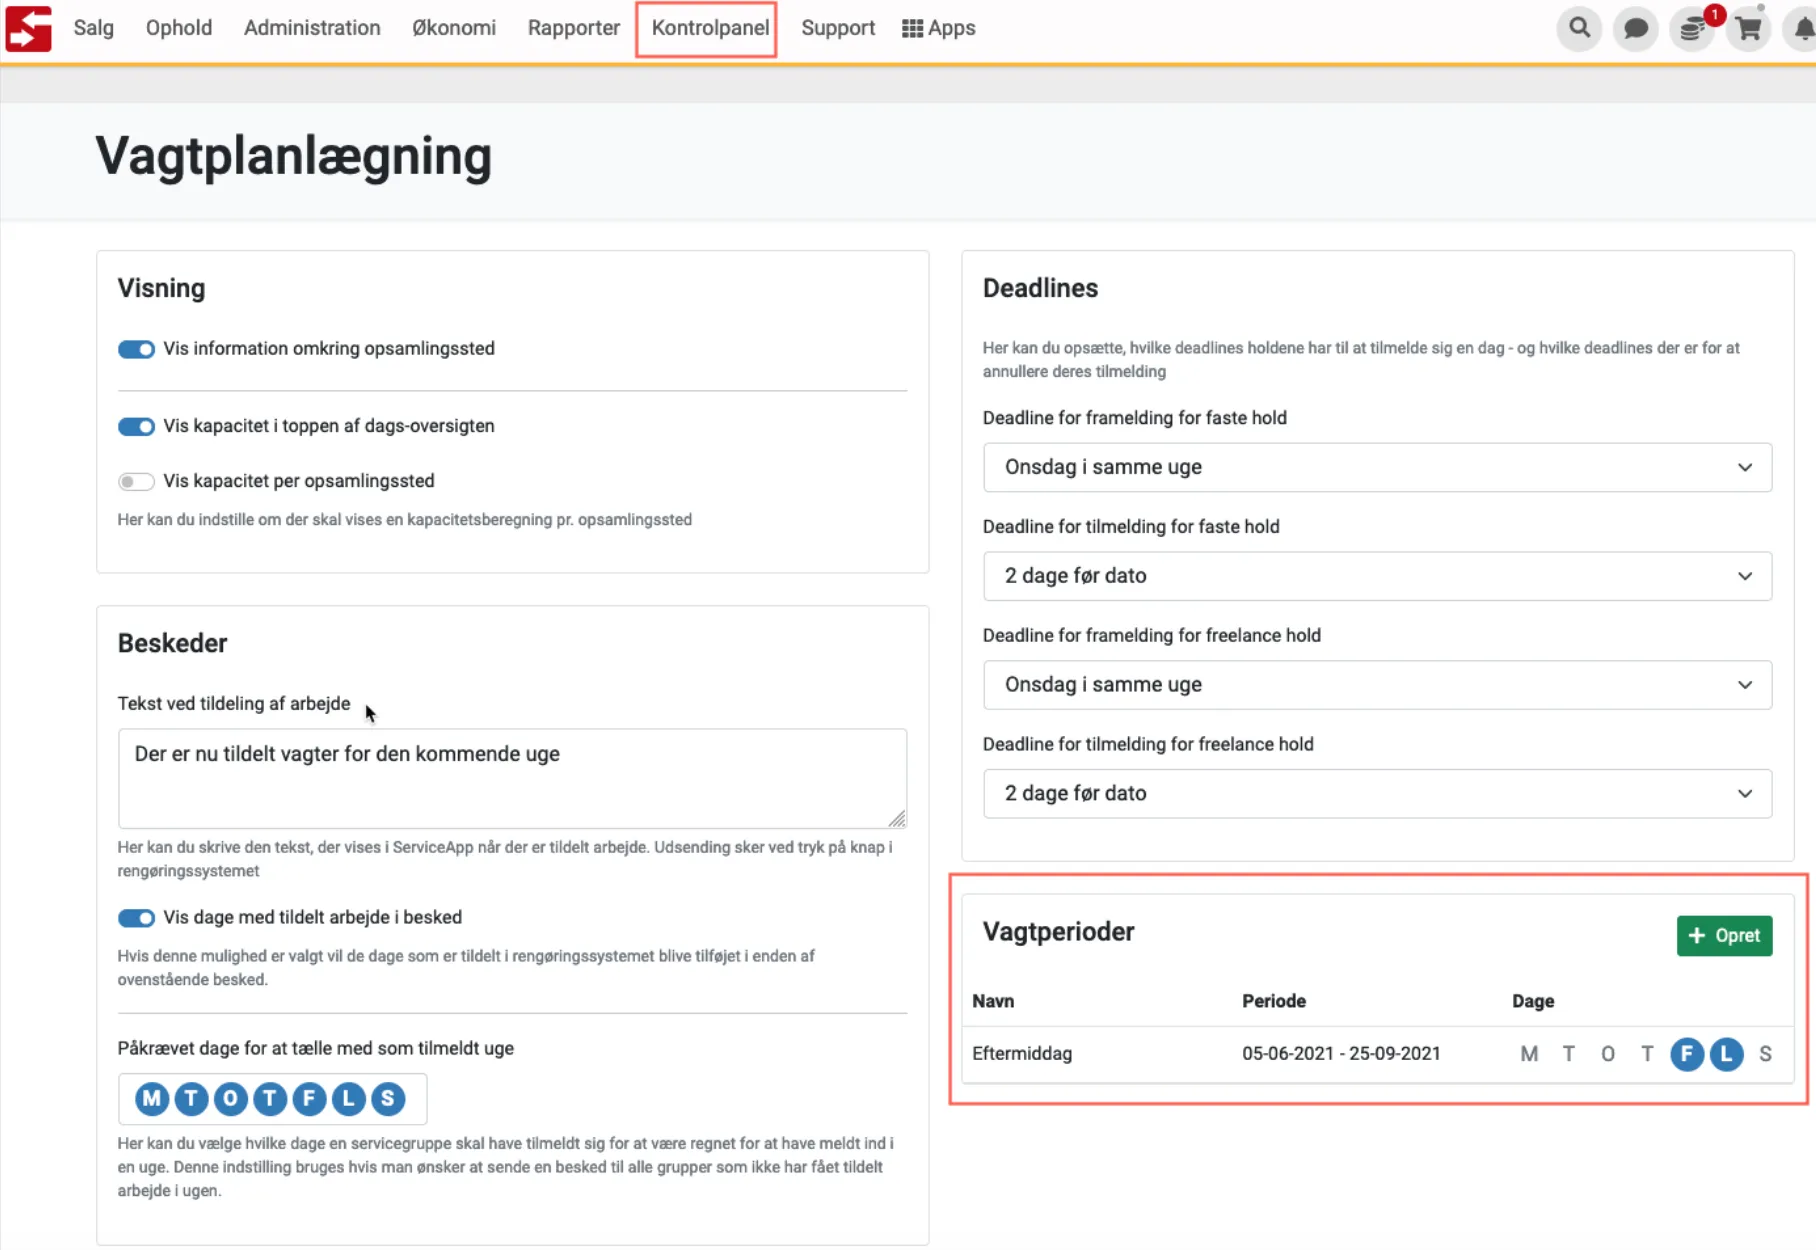1816x1250 pixels.
Task: Open notifications via the bell icon
Action: pyautogui.click(x=1800, y=28)
